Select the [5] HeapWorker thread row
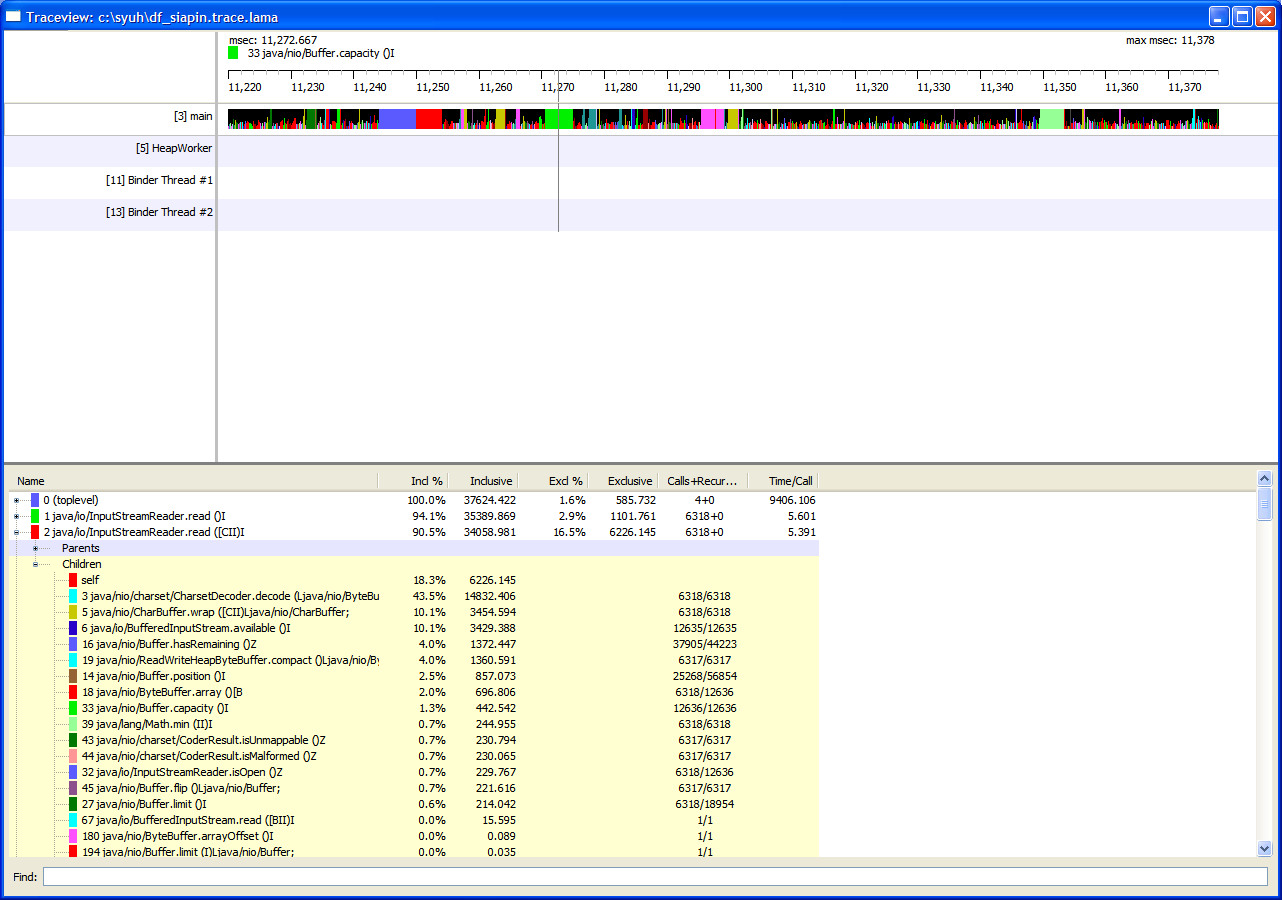 [x=174, y=149]
